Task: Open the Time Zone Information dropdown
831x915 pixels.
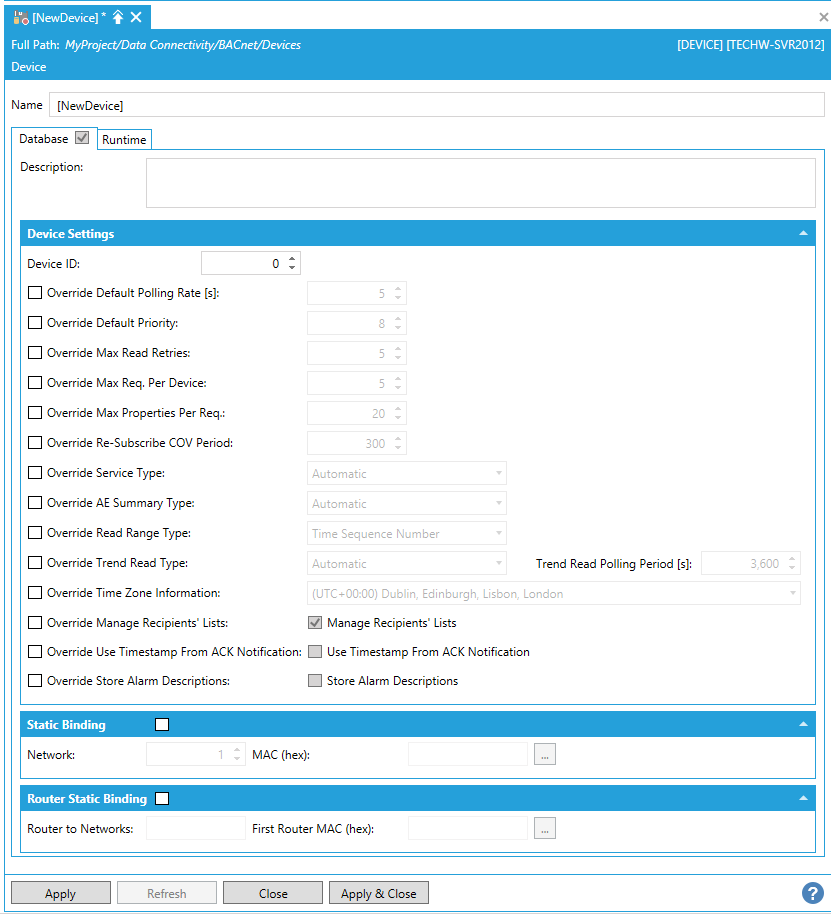Action: coord(553,594)
